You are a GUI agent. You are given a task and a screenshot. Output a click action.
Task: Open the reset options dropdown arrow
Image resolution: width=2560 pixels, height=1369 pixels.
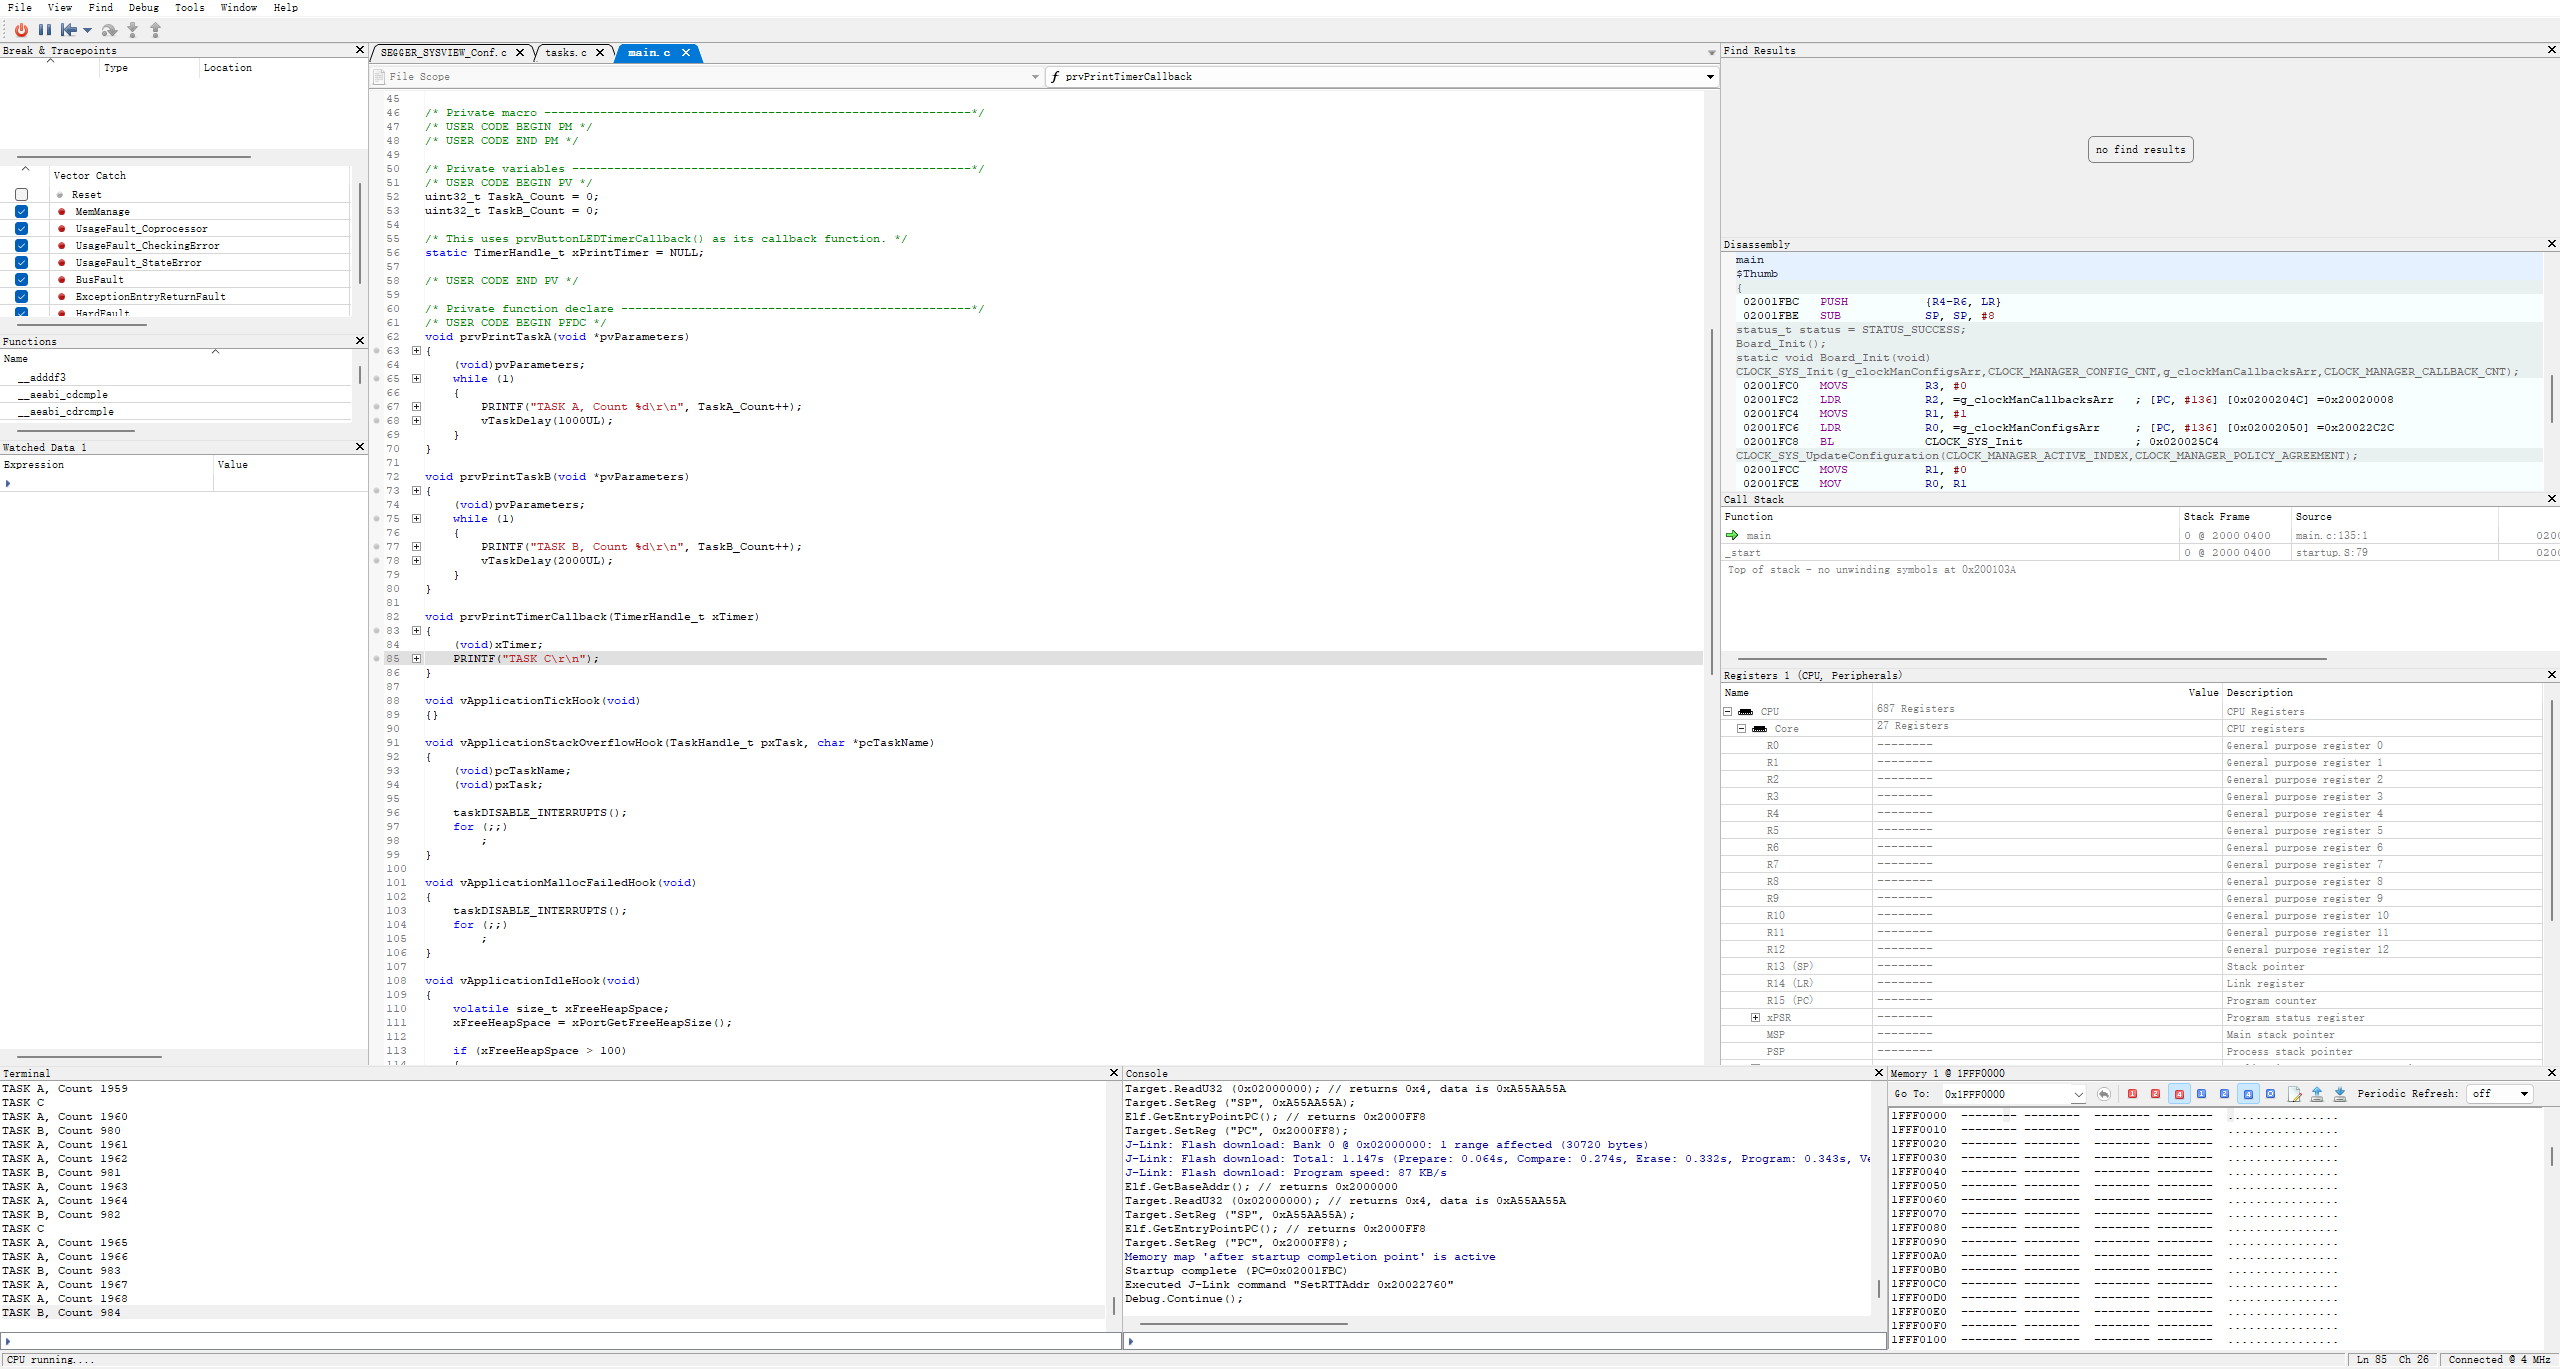pyautogui.click(x=87, y=31)
